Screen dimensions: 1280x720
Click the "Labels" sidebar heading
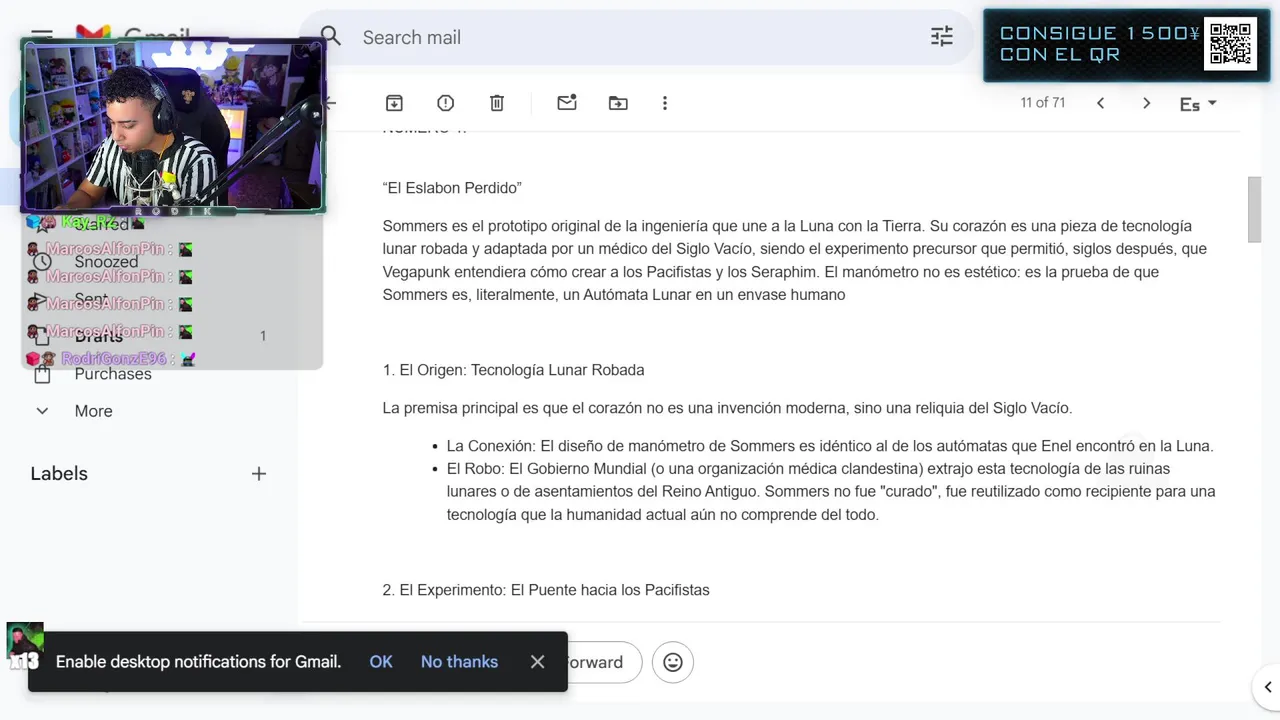point(59,474)
